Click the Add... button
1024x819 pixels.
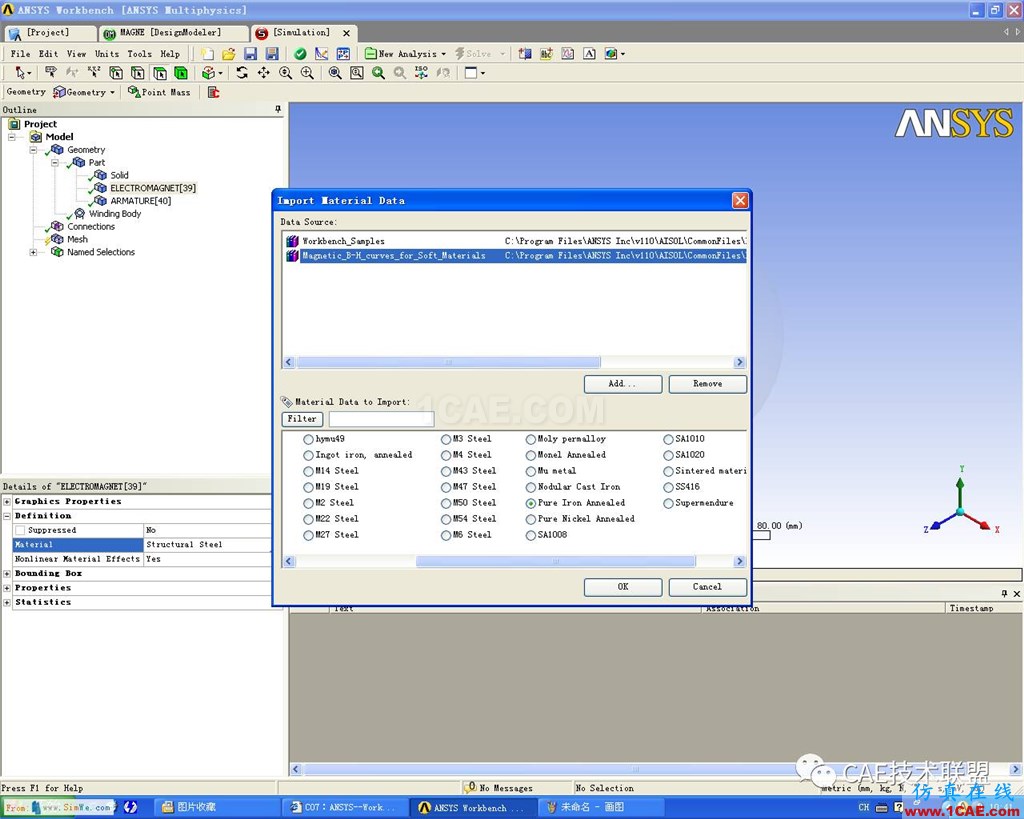[x=623, y=384]
